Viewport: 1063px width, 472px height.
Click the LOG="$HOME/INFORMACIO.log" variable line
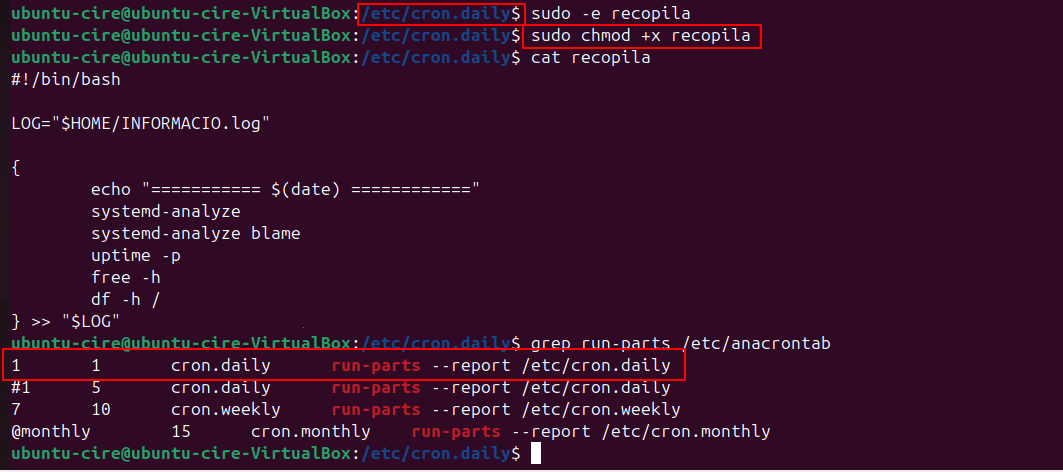(141, 123)
